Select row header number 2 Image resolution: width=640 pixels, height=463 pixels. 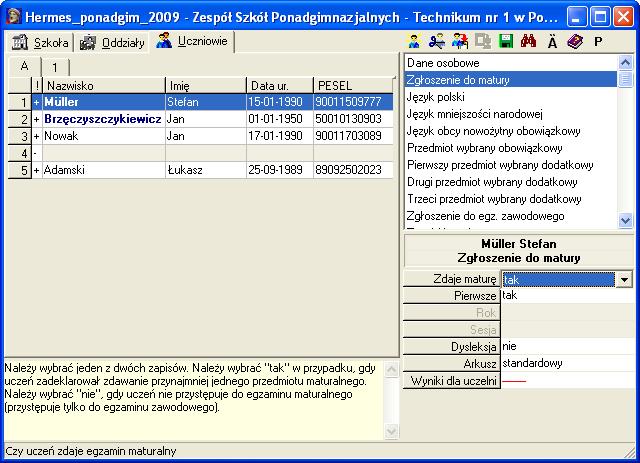(x=20, y=119)
